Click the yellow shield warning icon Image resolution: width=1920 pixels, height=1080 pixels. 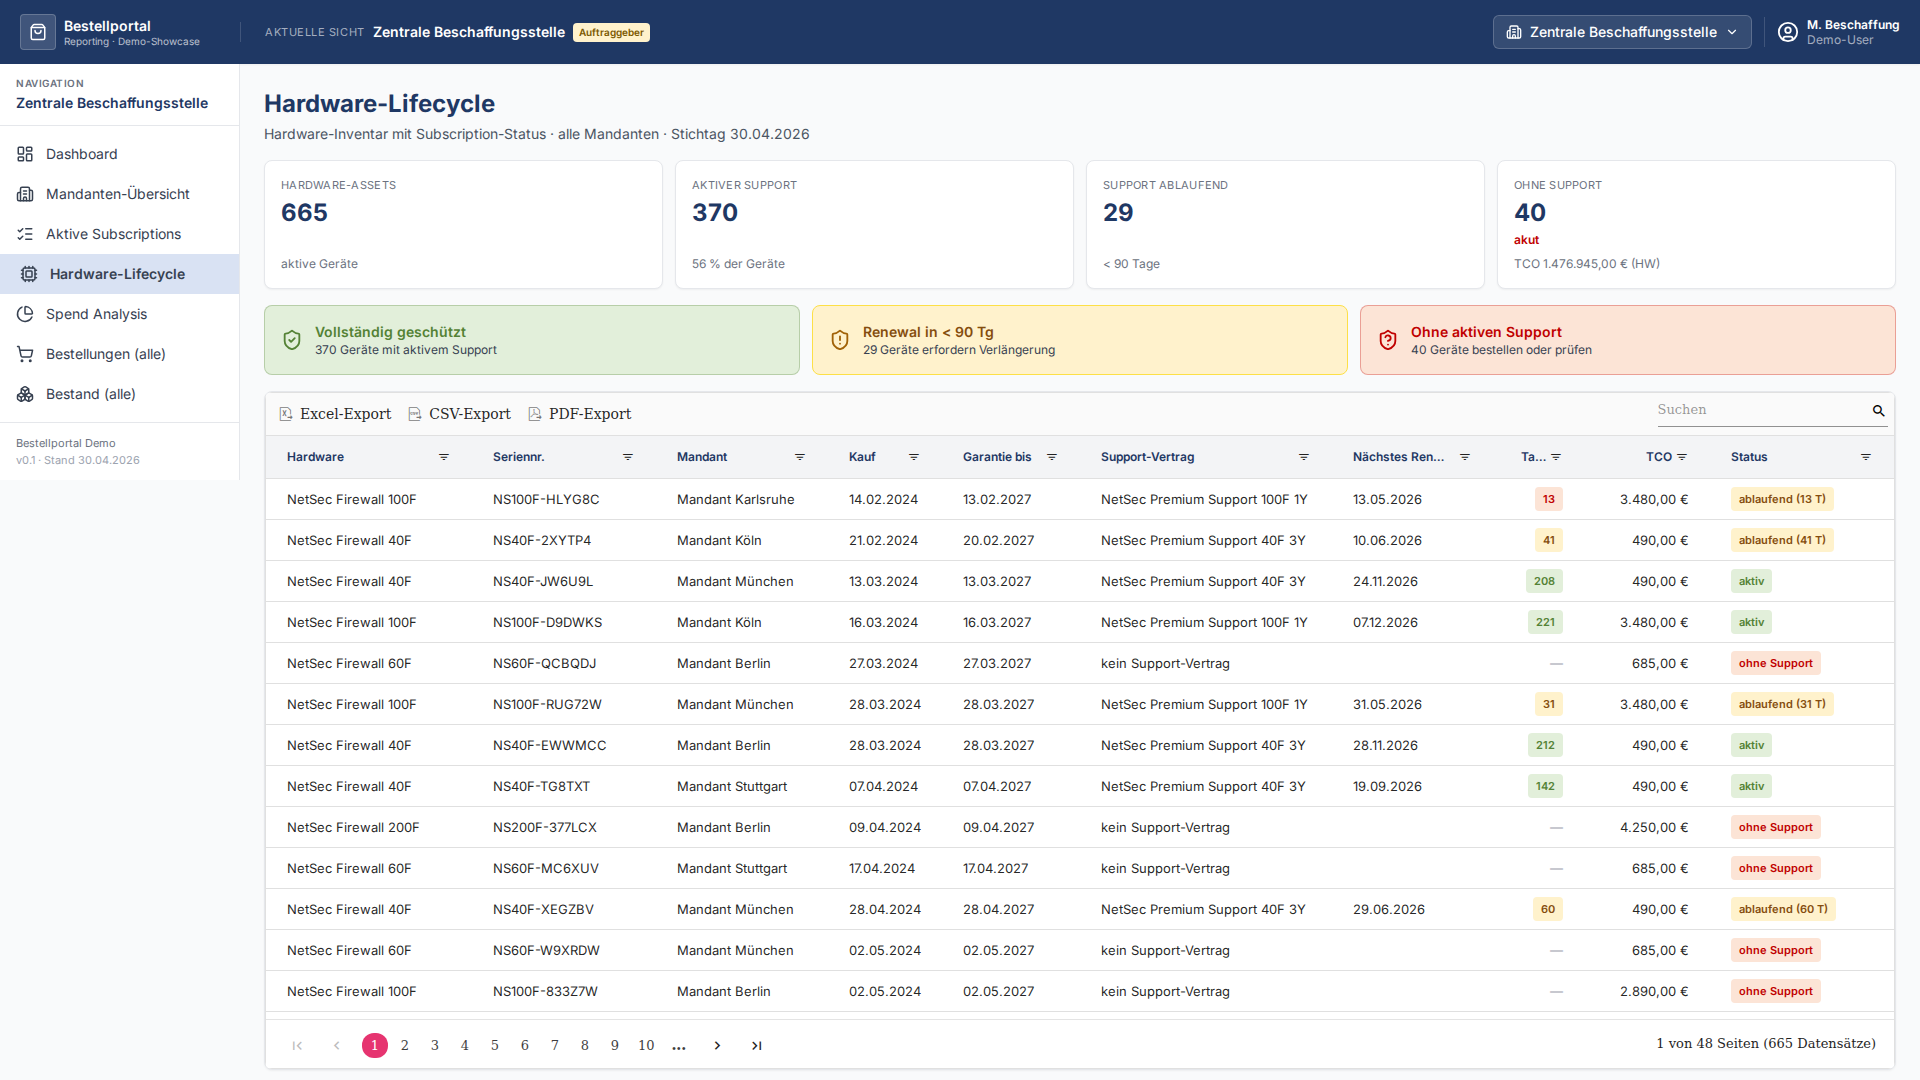840,340
